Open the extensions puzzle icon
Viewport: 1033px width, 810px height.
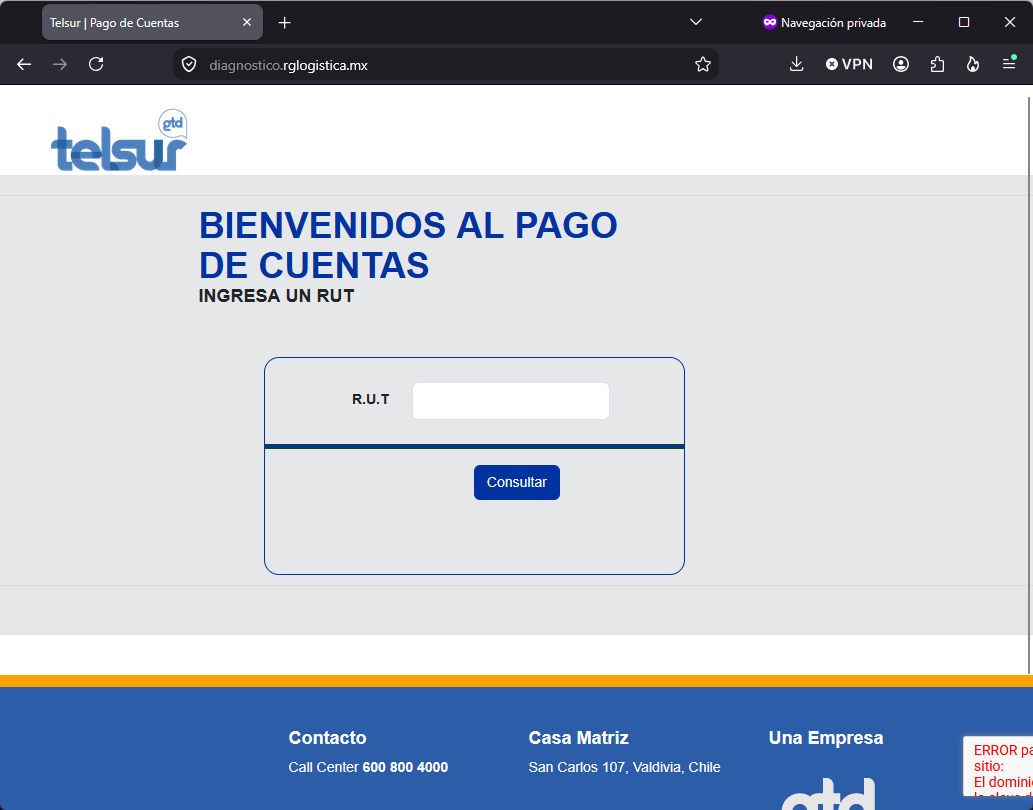coord(937,64)
